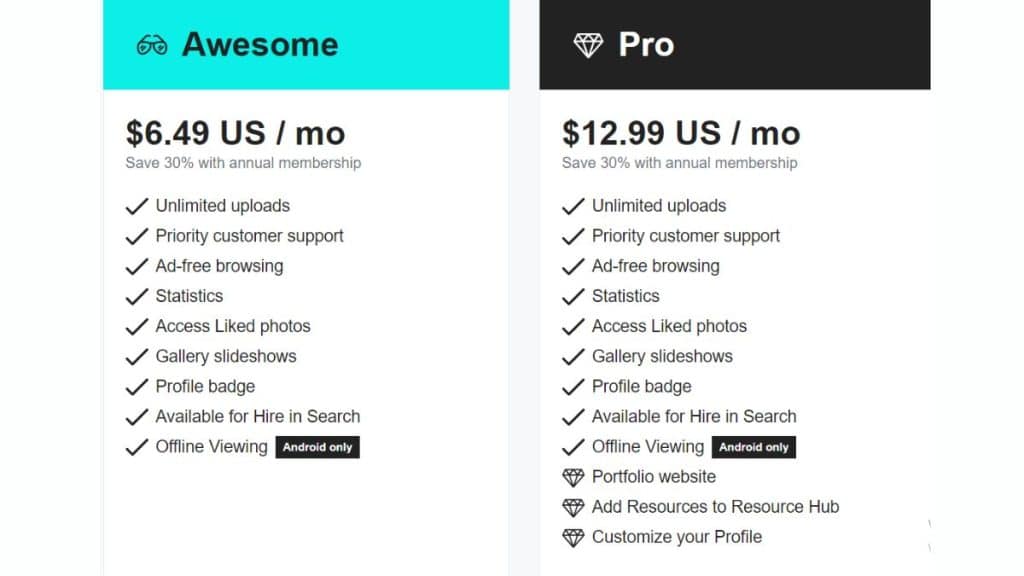Click Save 30% annual membership under Pro
This screenshot has width=1024, height=576.
[680, 162]
